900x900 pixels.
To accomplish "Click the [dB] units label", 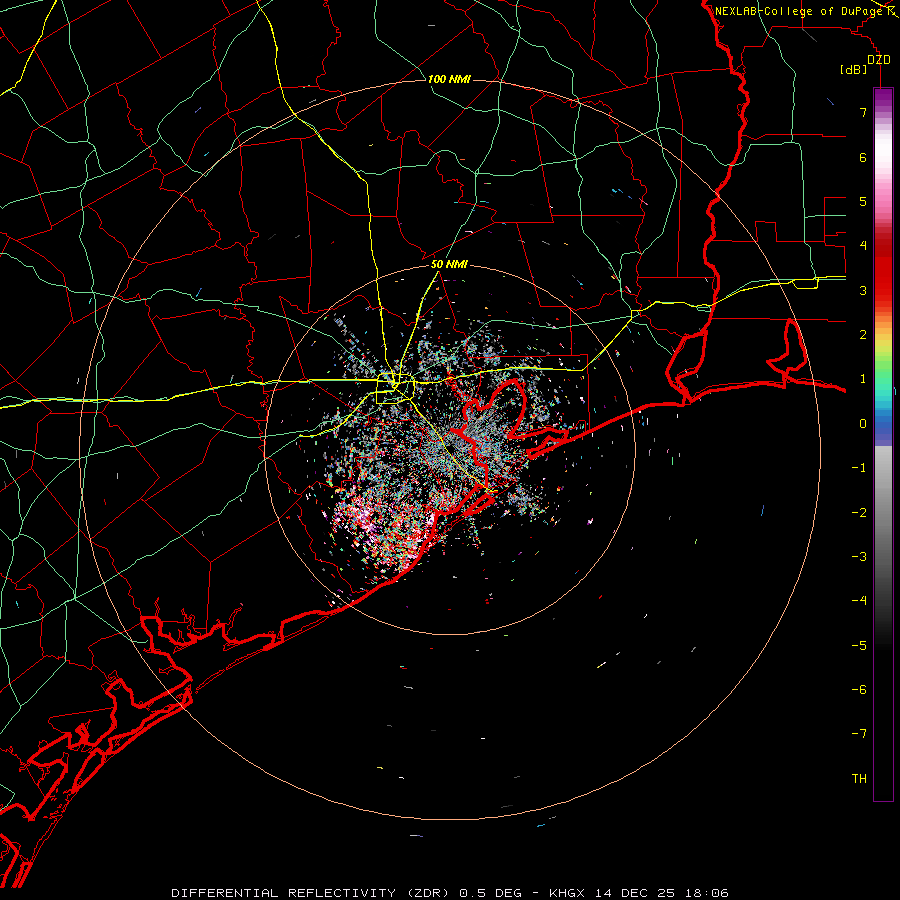I will (854, 69).
